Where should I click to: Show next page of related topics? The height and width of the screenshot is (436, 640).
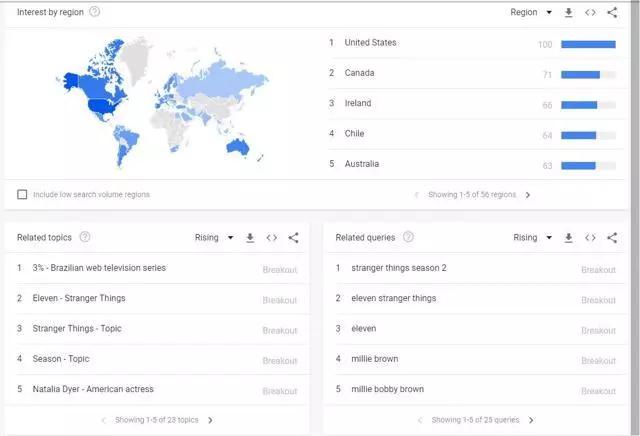point(210,420)
